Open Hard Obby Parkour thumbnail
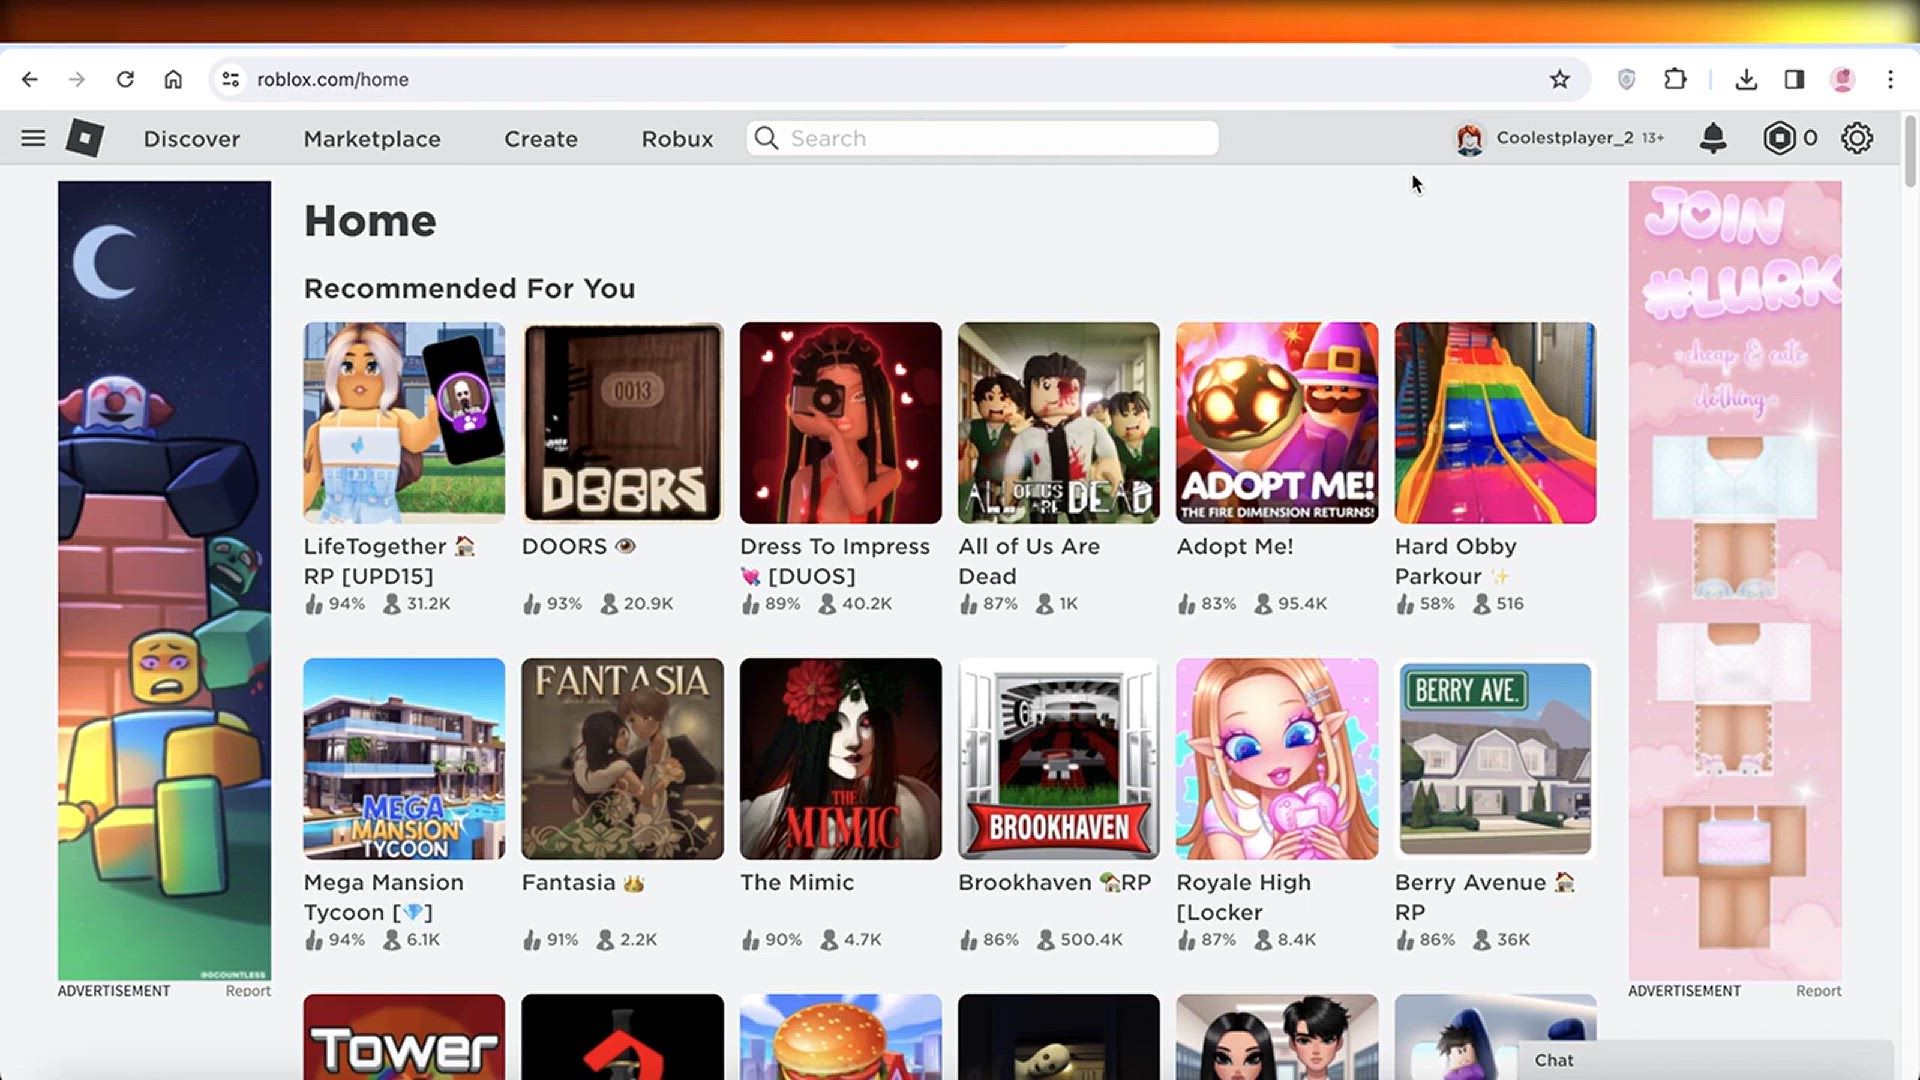Viewport: 1920px width, 1080px height. click(1495, 423)
